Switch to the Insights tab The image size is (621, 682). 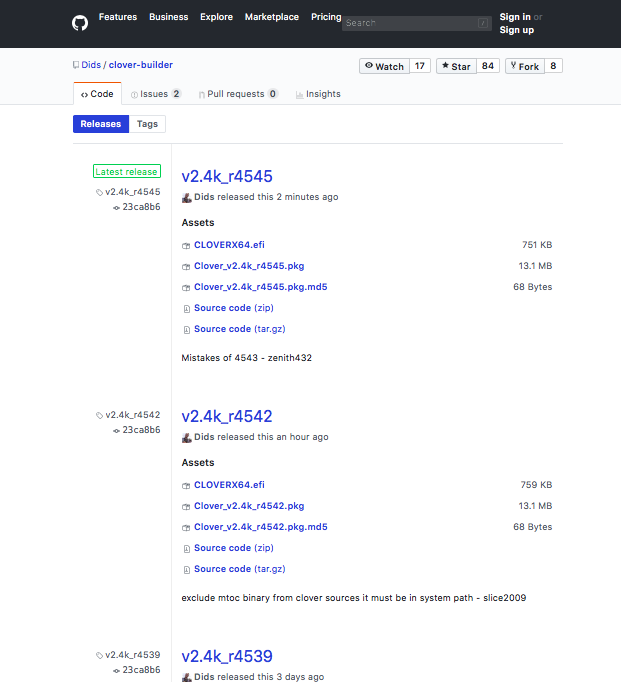click(318, 94)
